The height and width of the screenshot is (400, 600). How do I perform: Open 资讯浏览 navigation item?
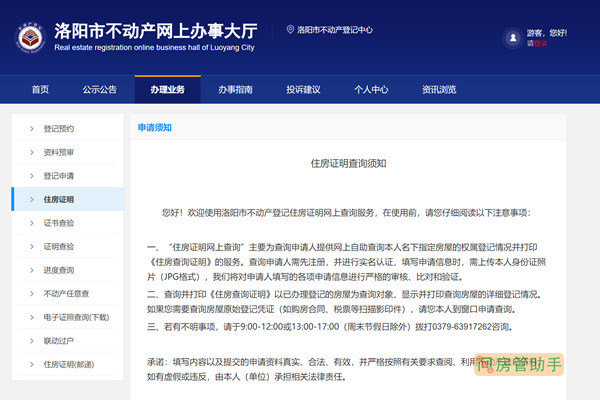tap(439, 90)
